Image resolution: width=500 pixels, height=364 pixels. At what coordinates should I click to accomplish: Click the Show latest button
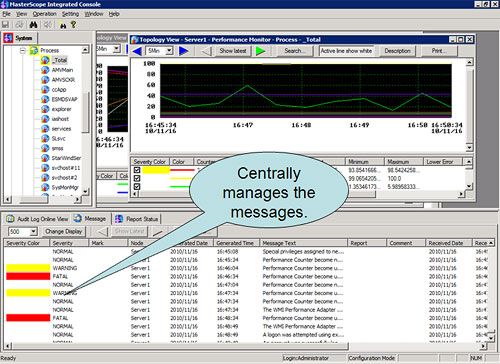pos(233,51)
